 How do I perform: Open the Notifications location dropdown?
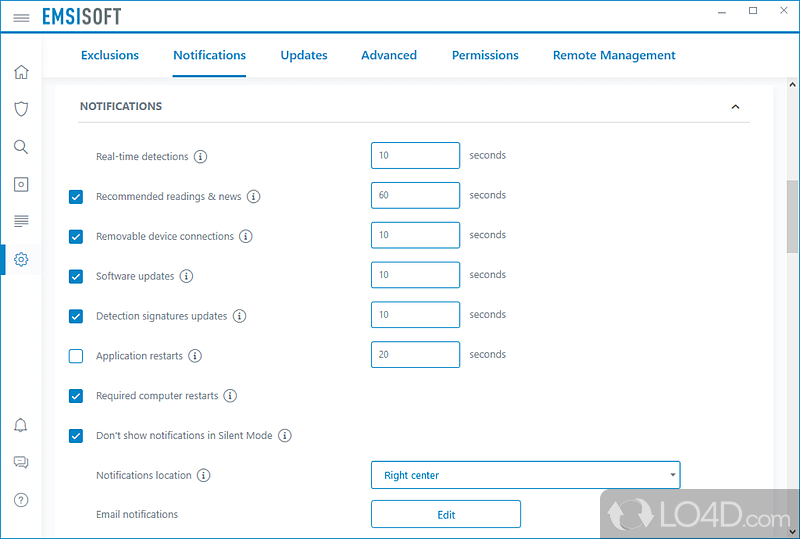525,475
